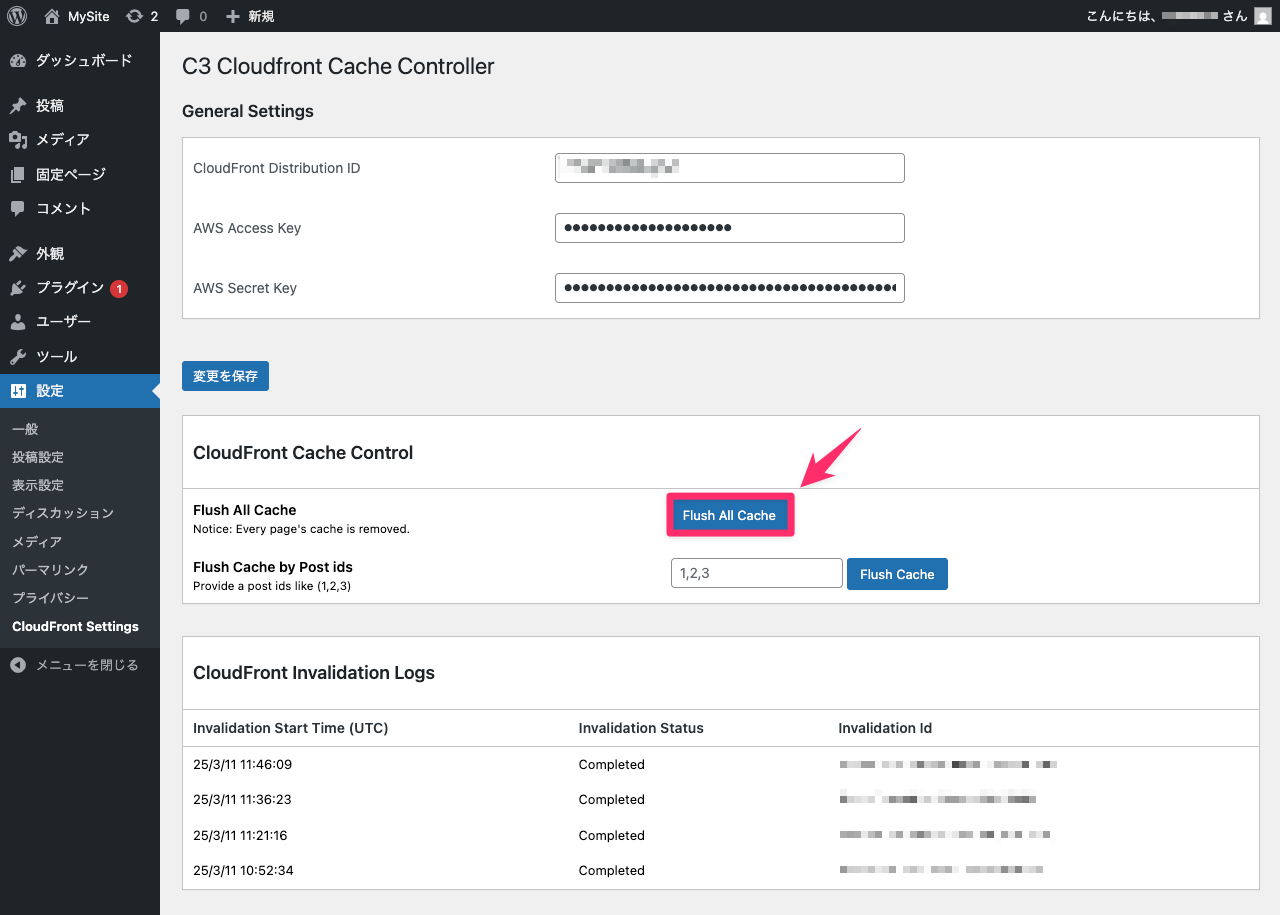Image resolution: width=1280 pixels, height=915 pixels.
Task: Open MySite home icon in admin bar
Action: coord(52,16)
